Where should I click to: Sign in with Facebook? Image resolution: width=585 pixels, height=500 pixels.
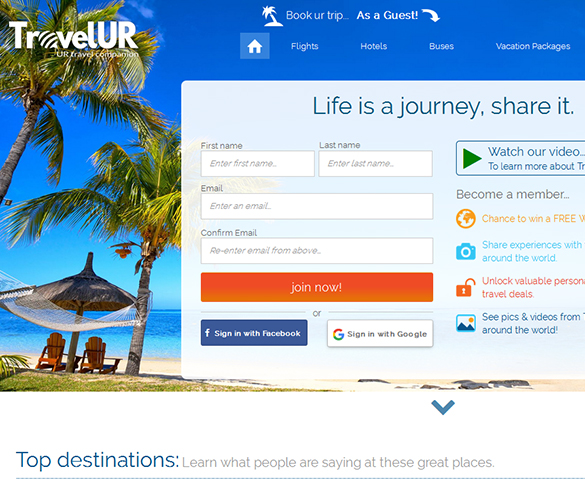point(254,333)
